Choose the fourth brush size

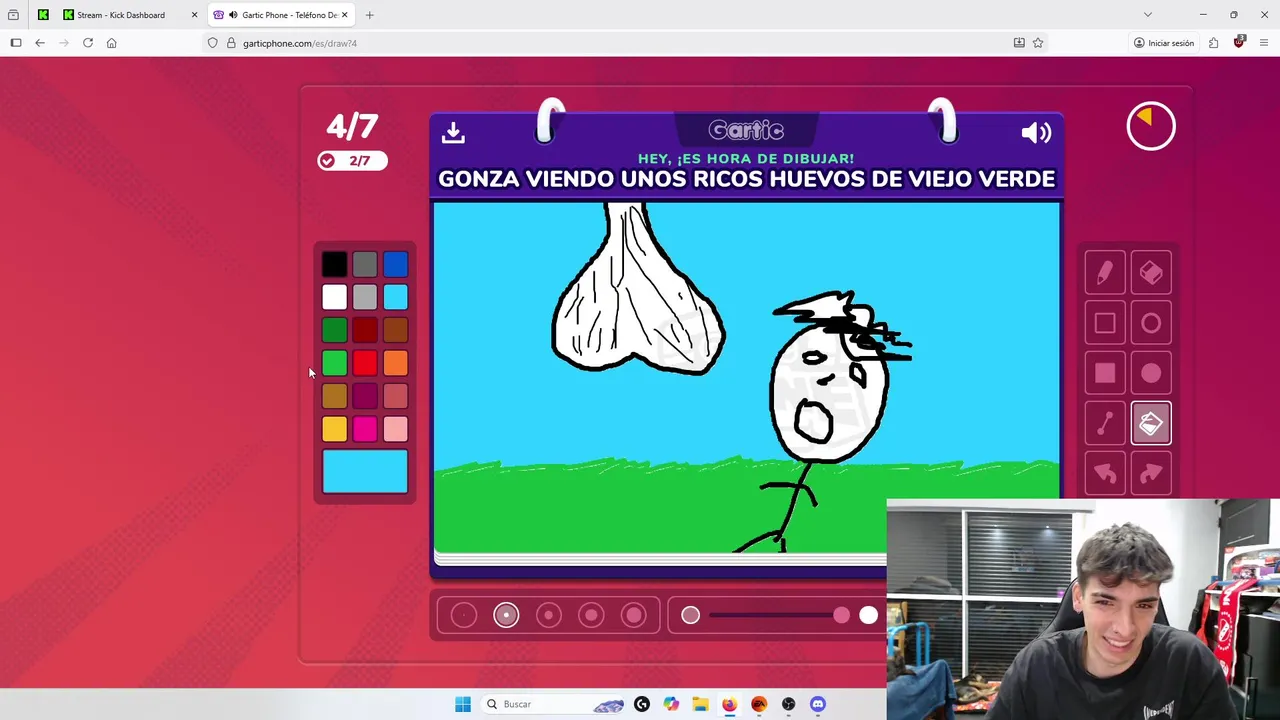pyautogui.click(x=591, y=615)
